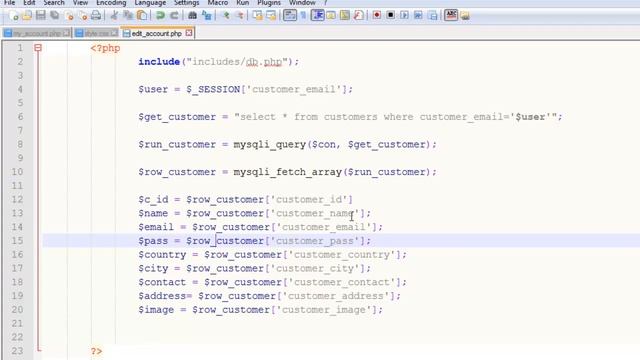Start macro recording with red dot
Image resolution: width=640 pixels, height=360 pixels.
tap(377, 16)
